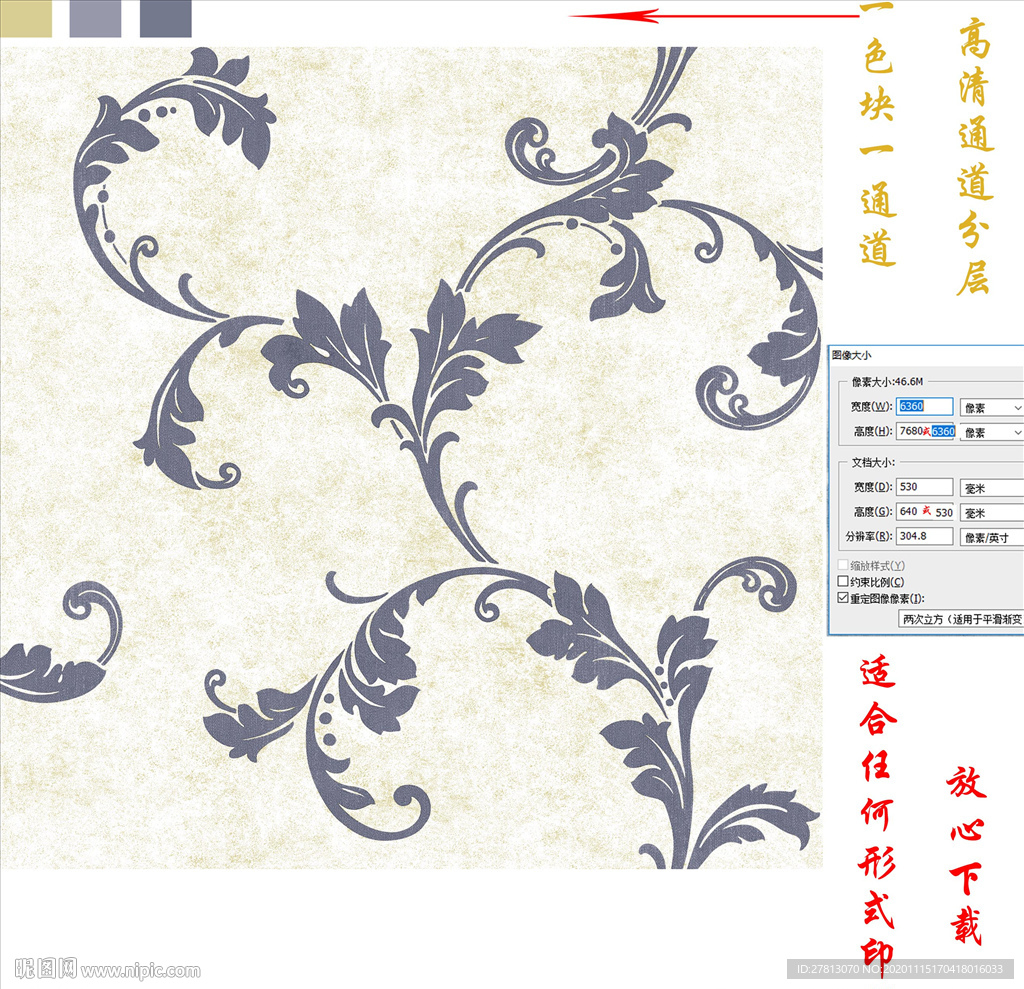Viewport: 1024px width, 989px height.
Task: Click the pixel width field showing 6360
Action: pos(924,406)
